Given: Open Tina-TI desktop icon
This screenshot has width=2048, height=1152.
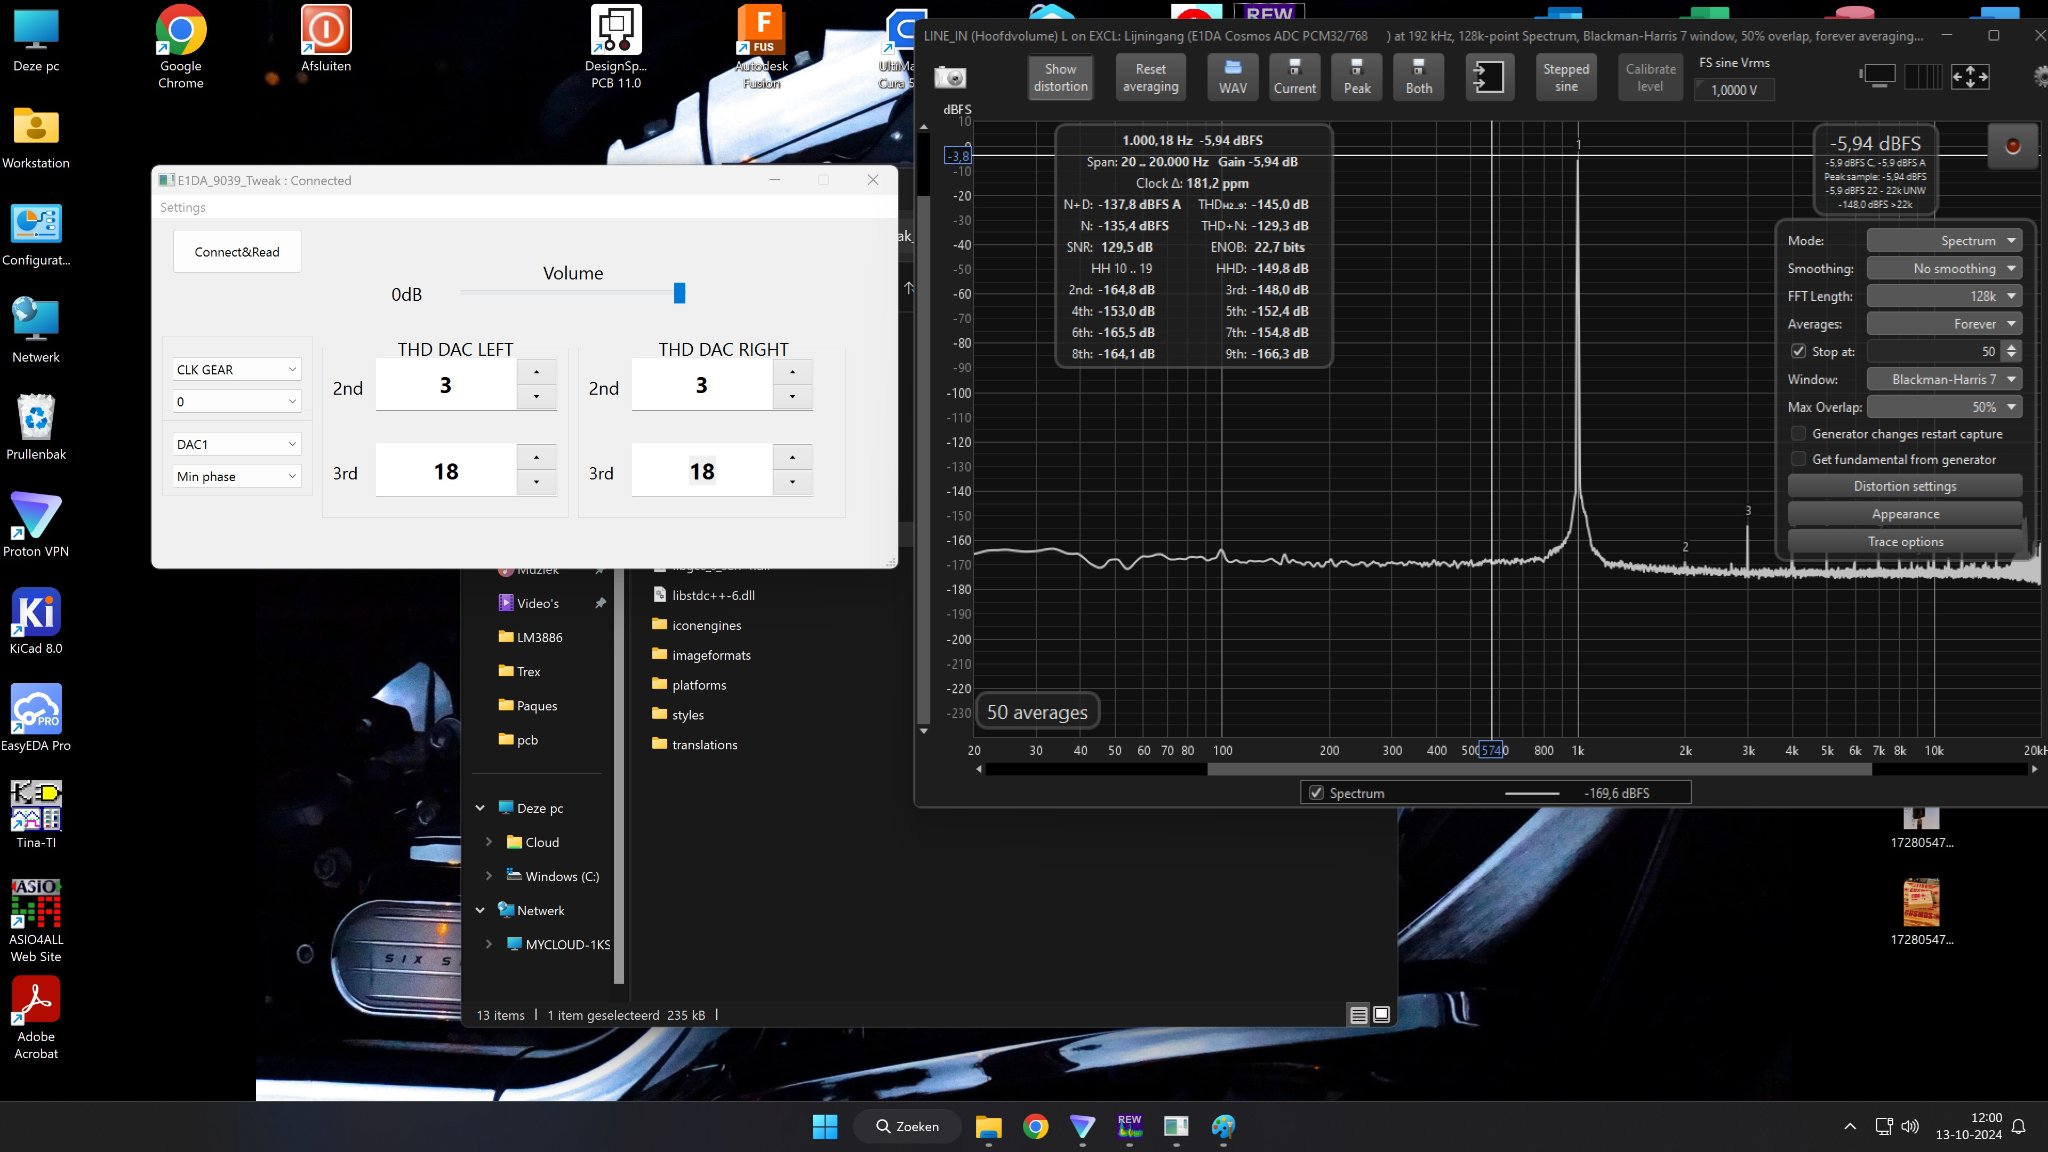Looking at the screenshot, I should [x=36, y=815].
